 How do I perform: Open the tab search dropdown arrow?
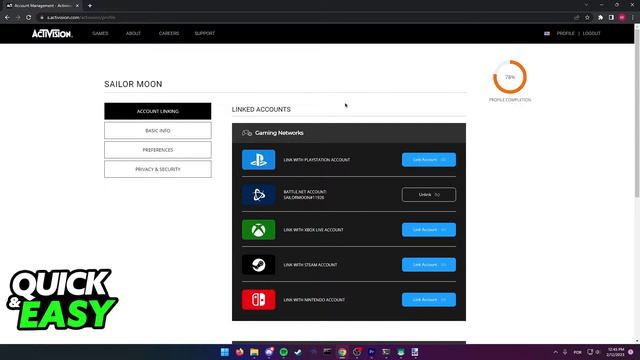click(586, 5)
